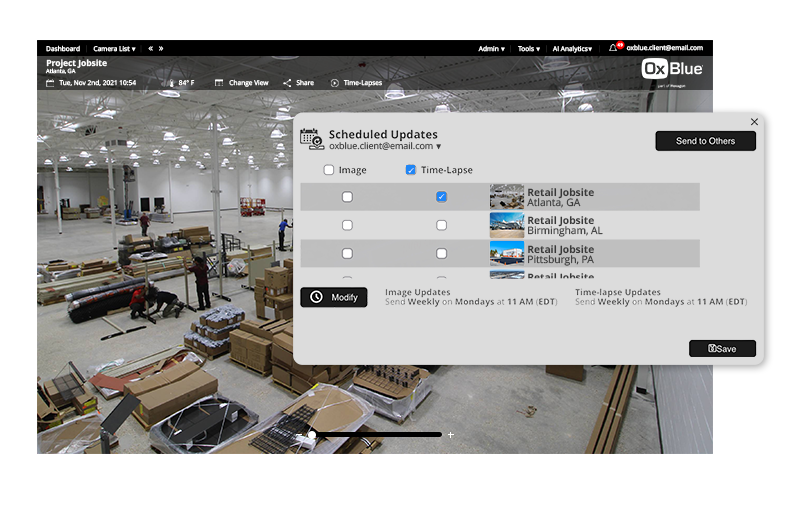Click the Change View icon

click(219, 83)
